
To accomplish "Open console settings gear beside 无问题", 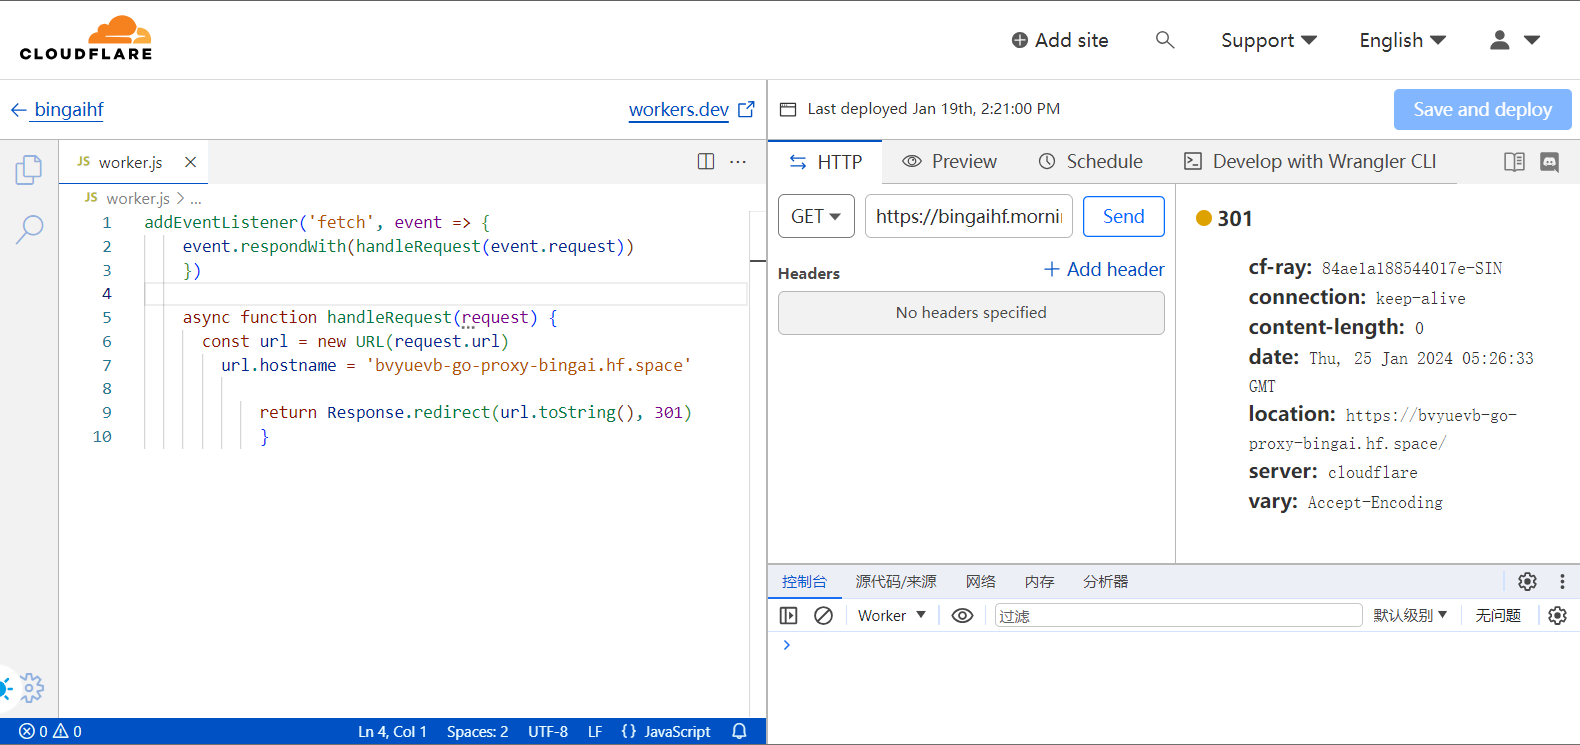I will 1557,616.
